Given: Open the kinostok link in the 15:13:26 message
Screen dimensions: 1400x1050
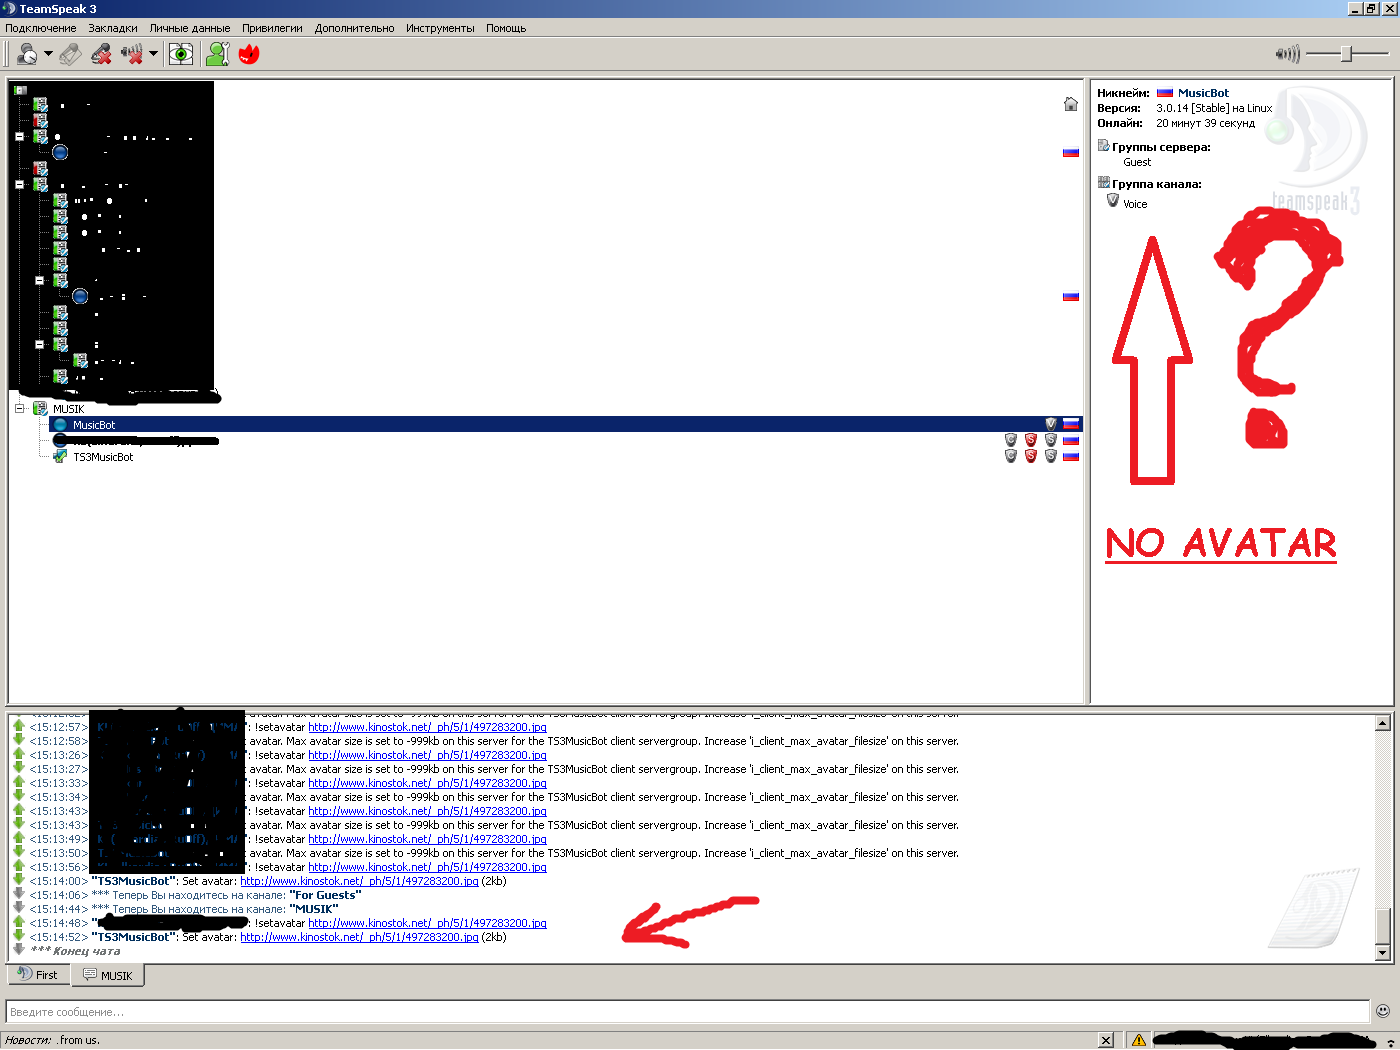Looking at the screenshot, I should pyautogui.click(x=427, y=755).
